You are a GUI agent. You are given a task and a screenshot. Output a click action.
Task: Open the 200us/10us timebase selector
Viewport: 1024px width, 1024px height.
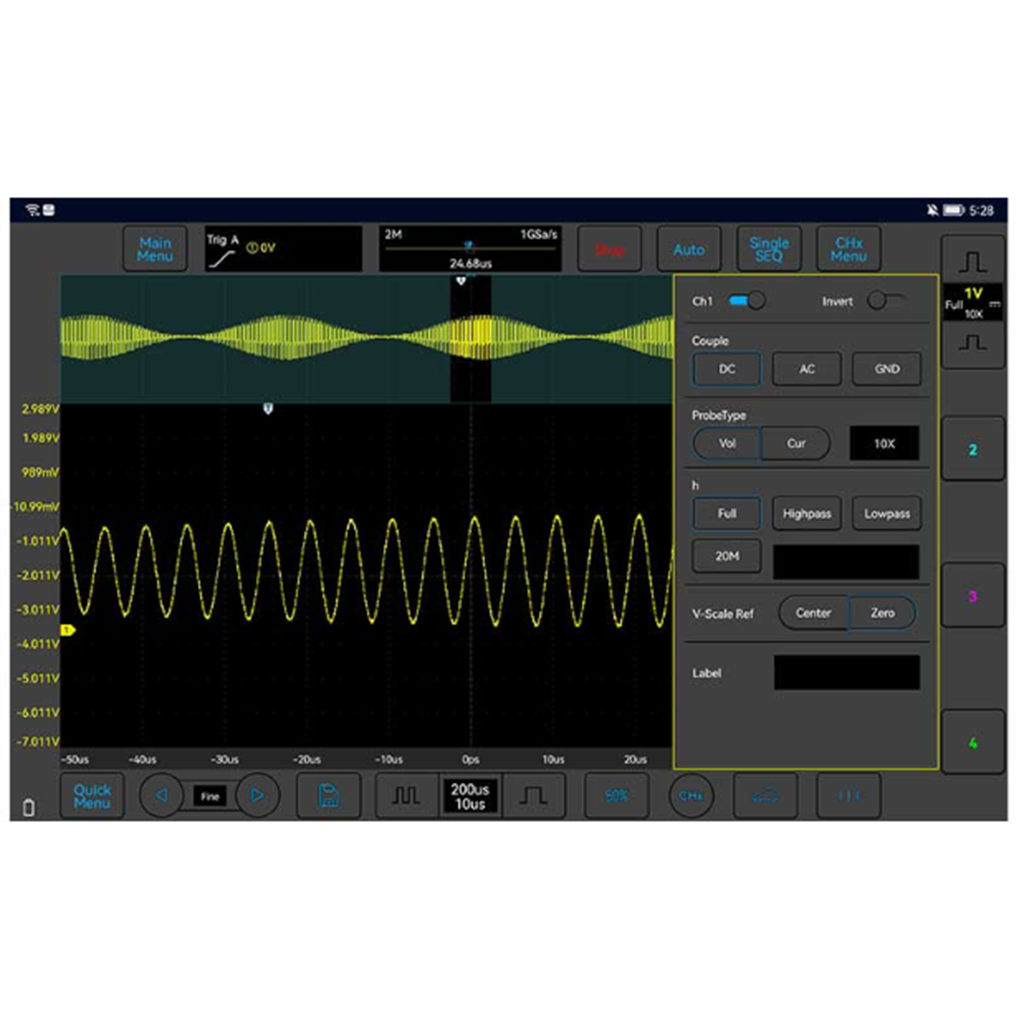pos(469,796)
